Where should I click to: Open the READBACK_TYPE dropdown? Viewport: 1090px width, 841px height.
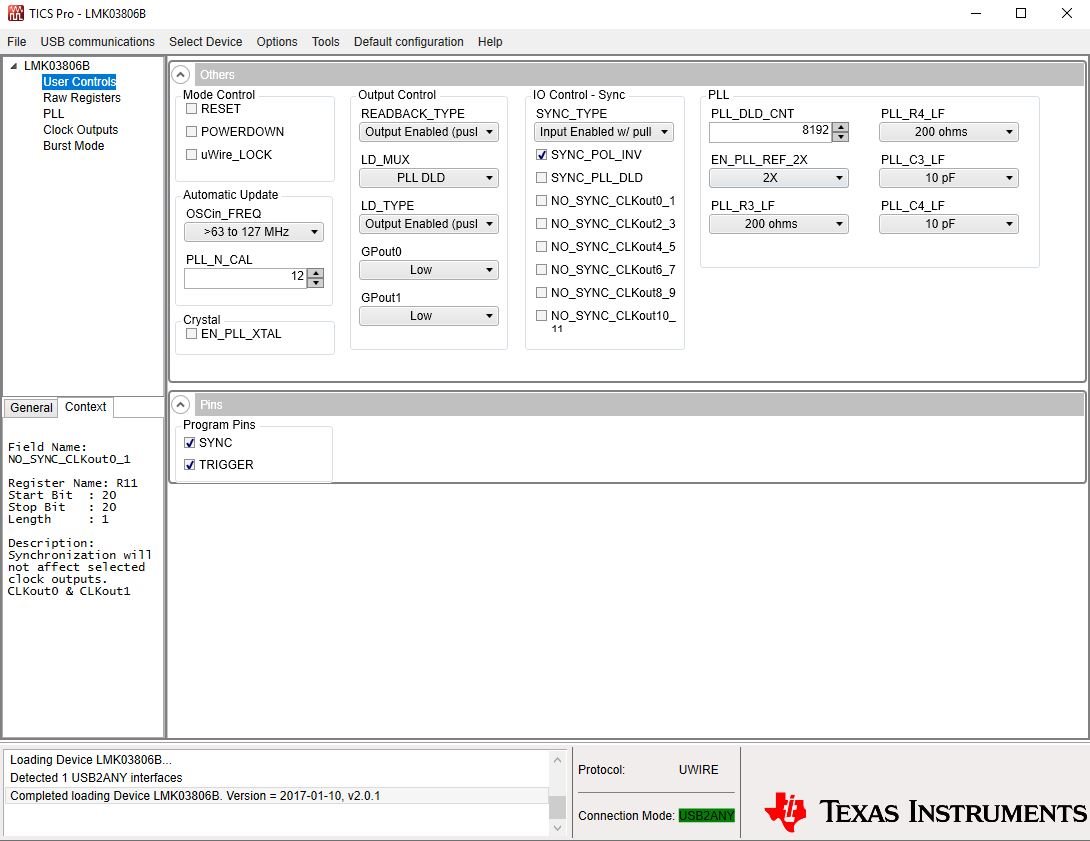coord(429,131)
